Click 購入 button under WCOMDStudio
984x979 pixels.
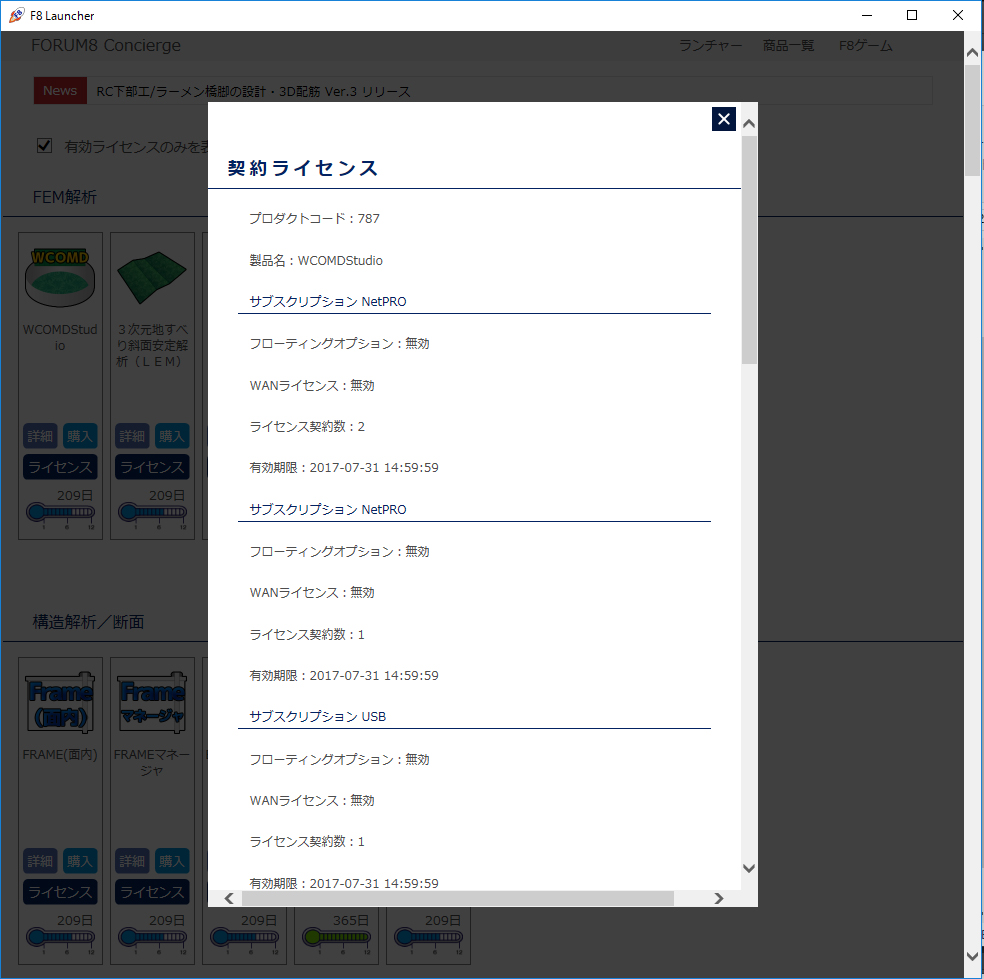pos(80,436)
